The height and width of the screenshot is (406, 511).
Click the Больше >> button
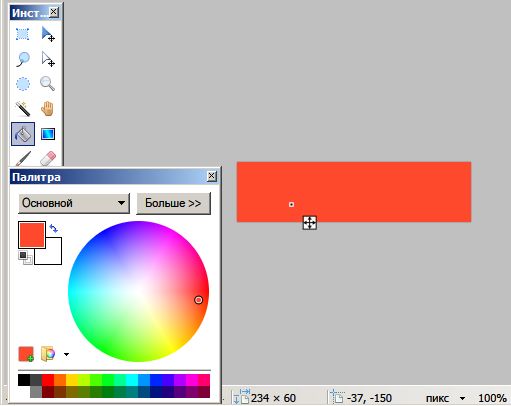click(x=173, y=203)
